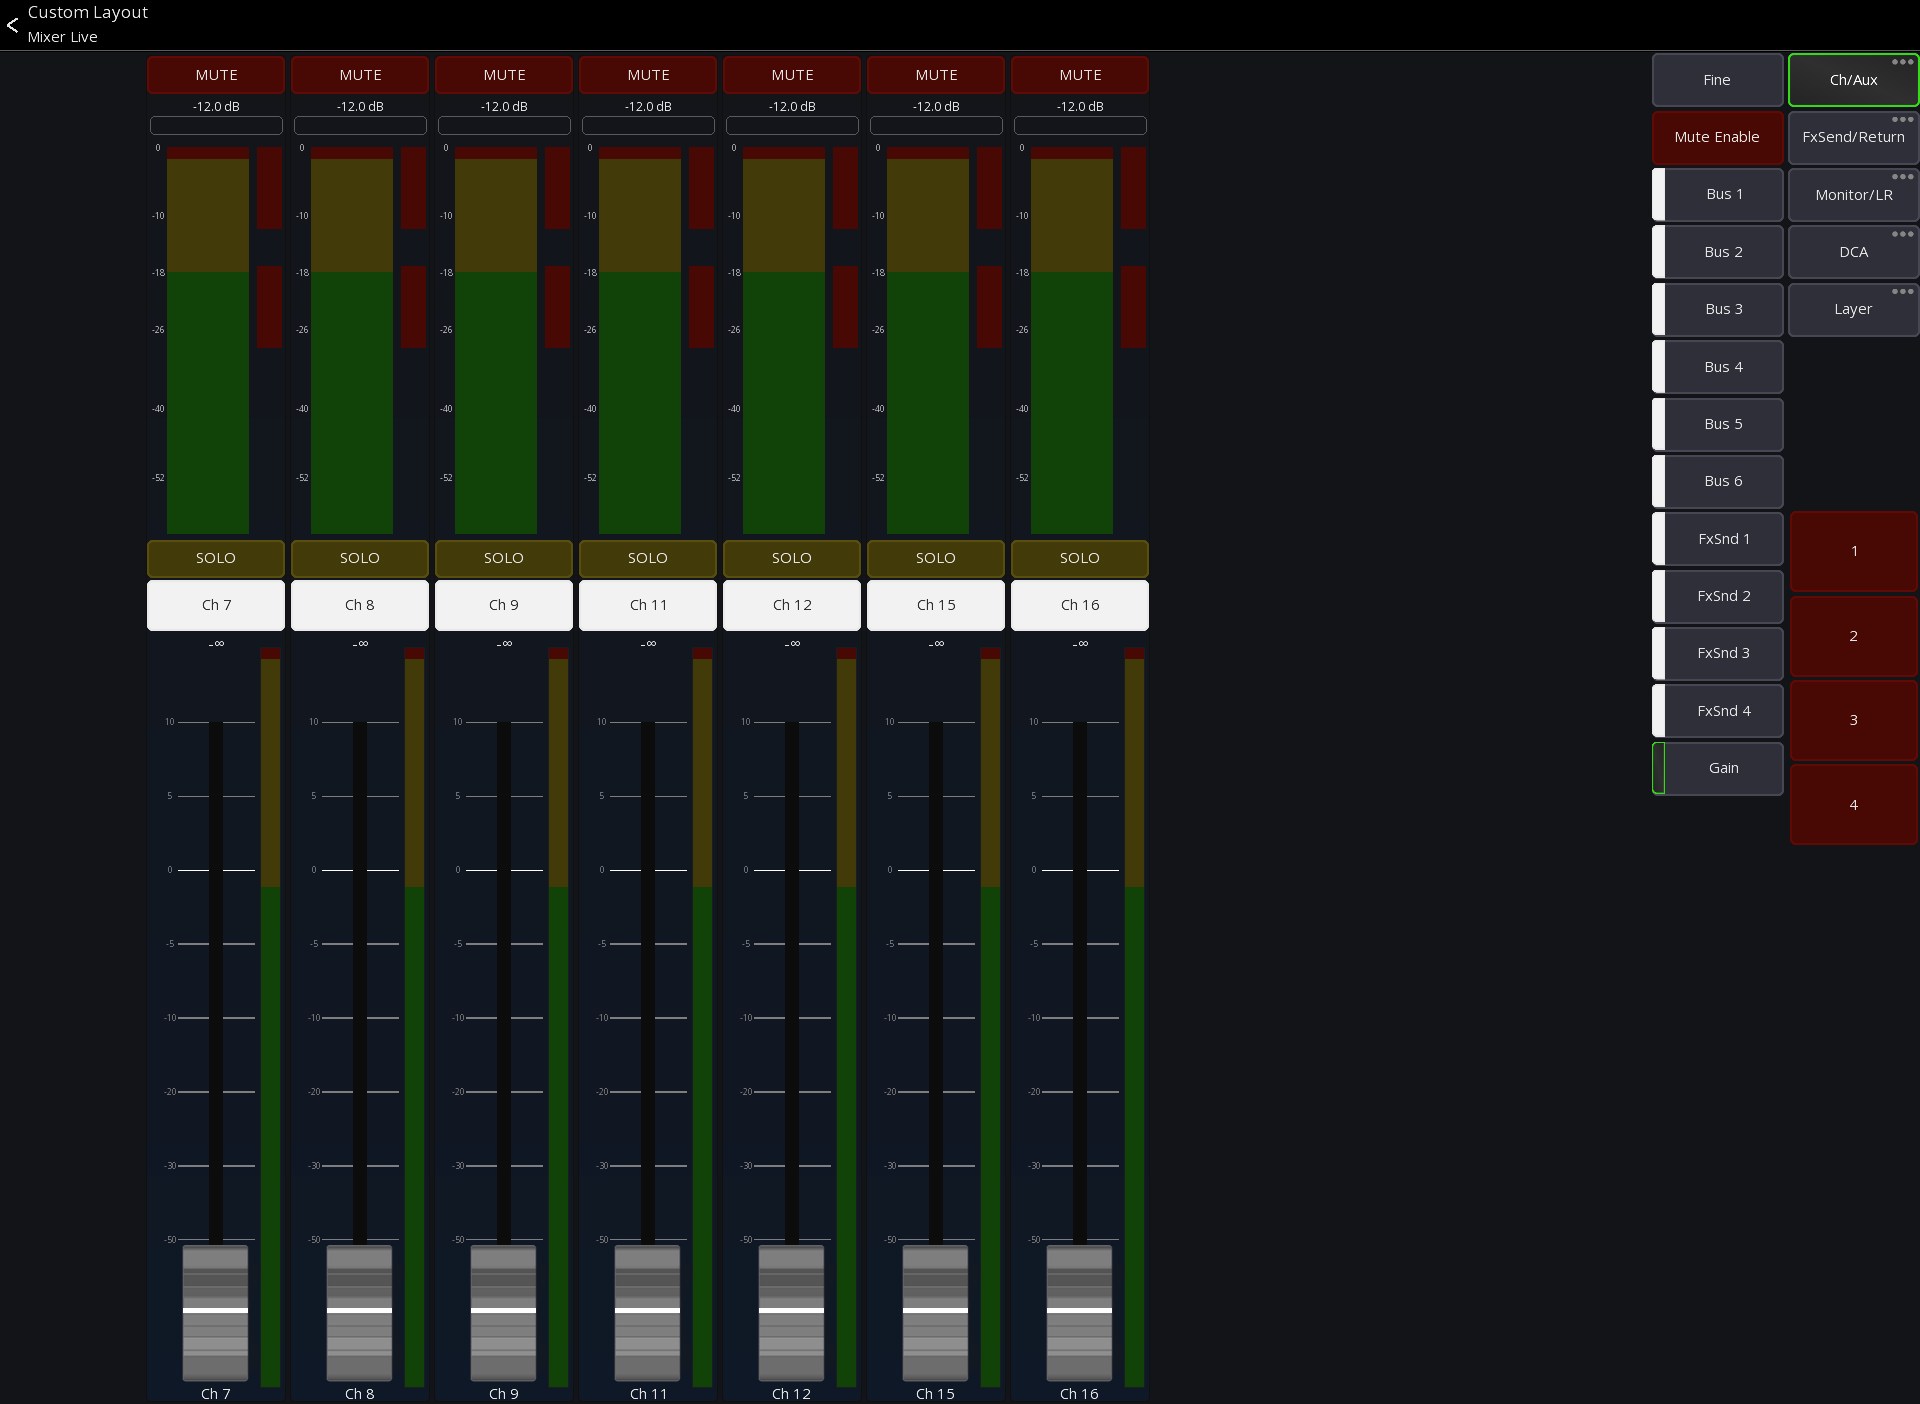This screenshot has width=1920, height=1404.
Task: Click the Ch 7 fader knob
Action: 215,1312
